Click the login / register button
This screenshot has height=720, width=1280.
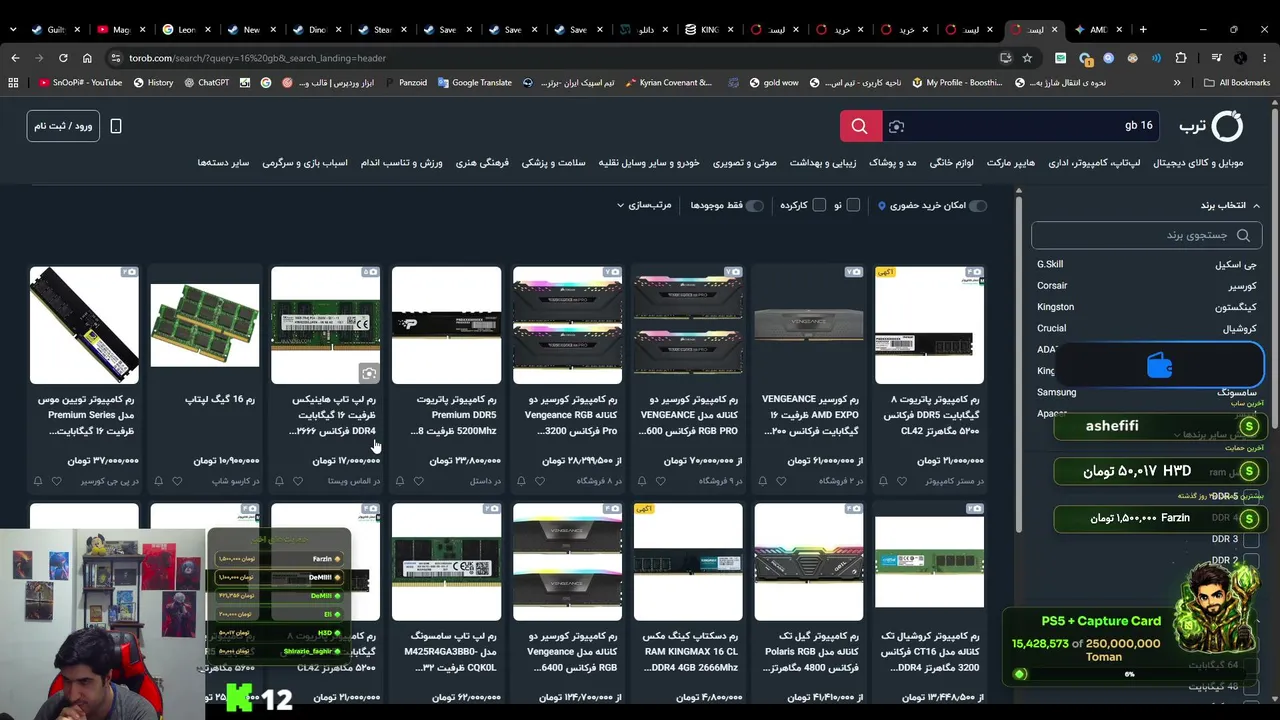[63, 126]
